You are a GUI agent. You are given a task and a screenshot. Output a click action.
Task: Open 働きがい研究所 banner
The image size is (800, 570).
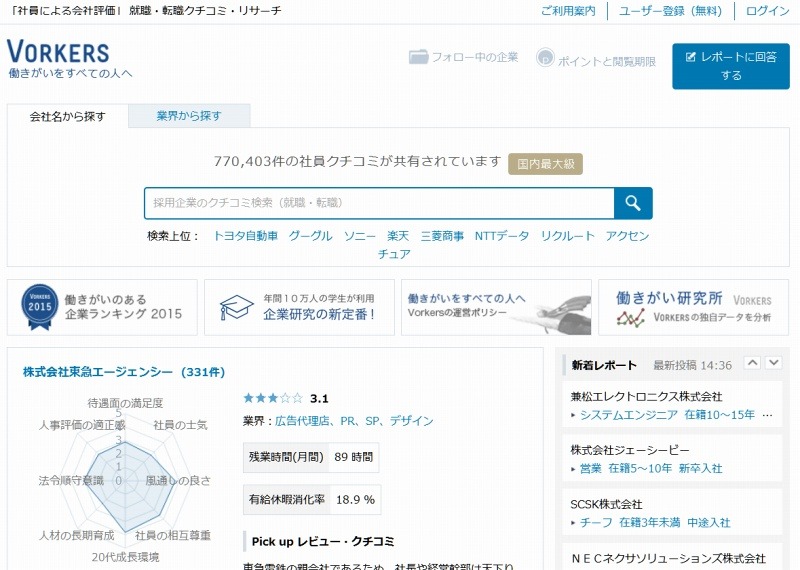pyautogui.click(x=693, y=307)
